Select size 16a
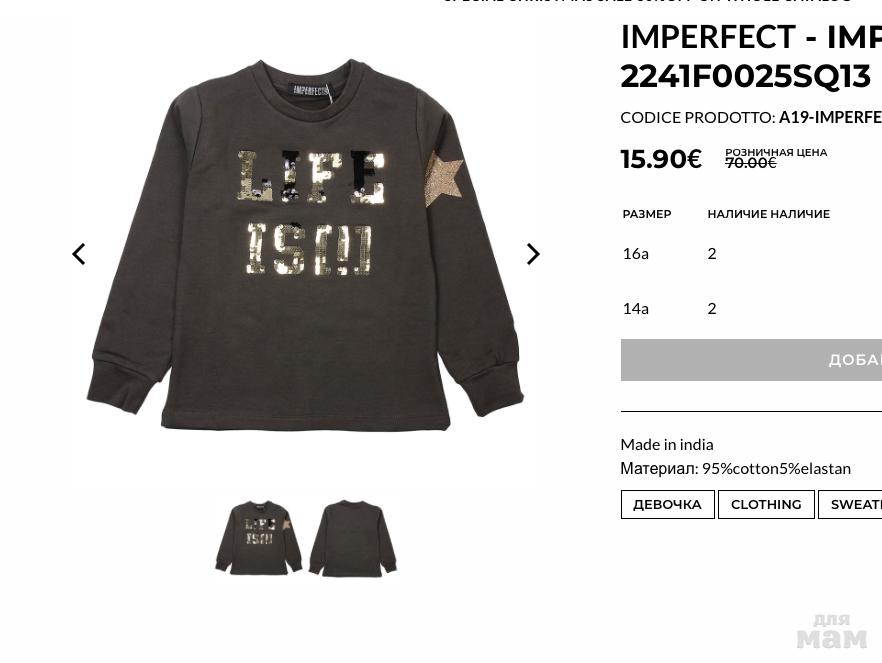The height and width of the screenshot is (663, 882). click(x=636, y=253)
